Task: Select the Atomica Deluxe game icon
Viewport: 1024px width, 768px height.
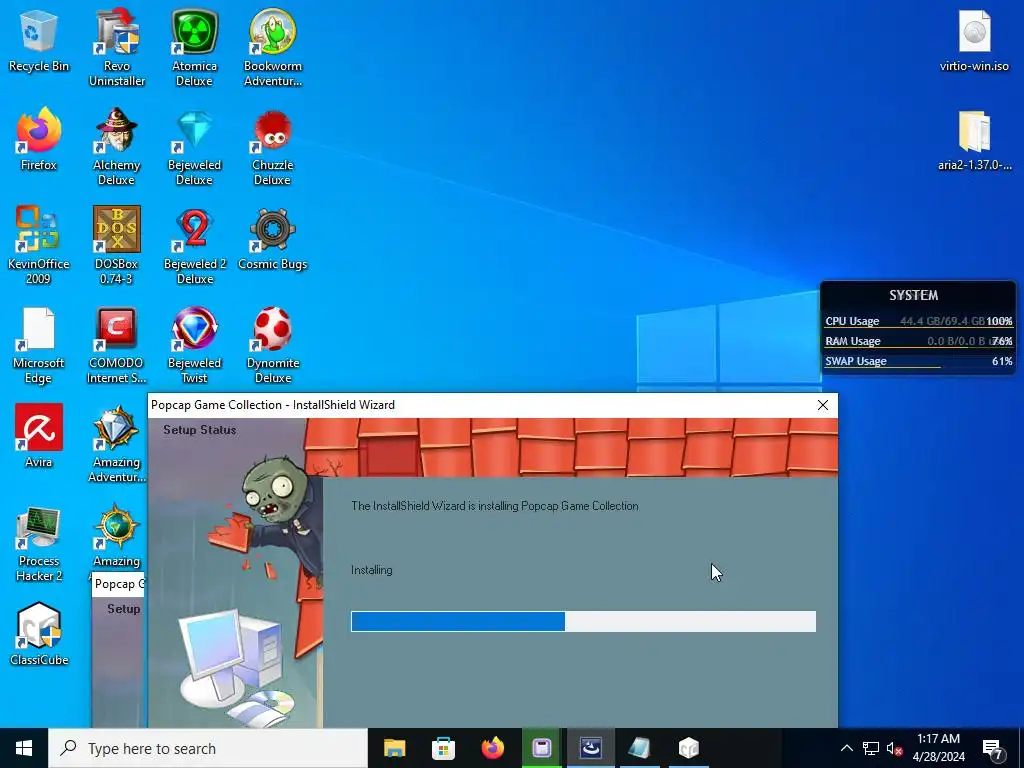Action: point(195,48)
